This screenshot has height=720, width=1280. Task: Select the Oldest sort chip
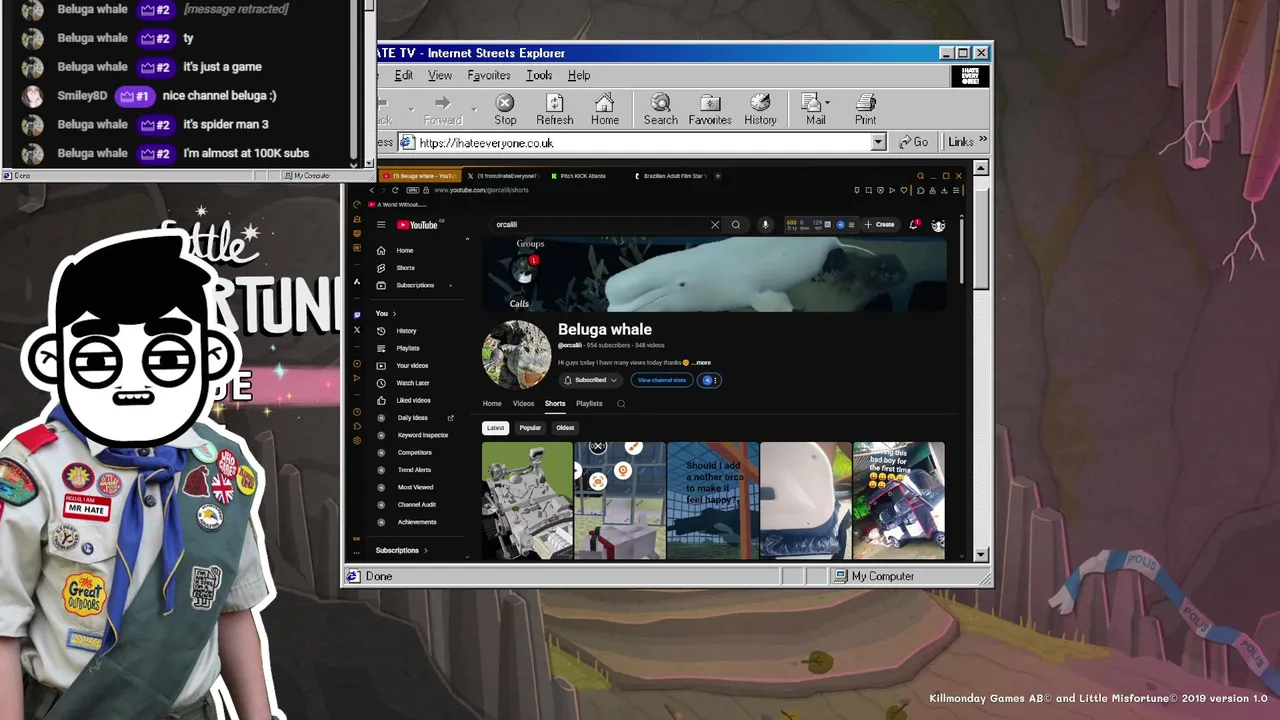click(x=565, y=428)
